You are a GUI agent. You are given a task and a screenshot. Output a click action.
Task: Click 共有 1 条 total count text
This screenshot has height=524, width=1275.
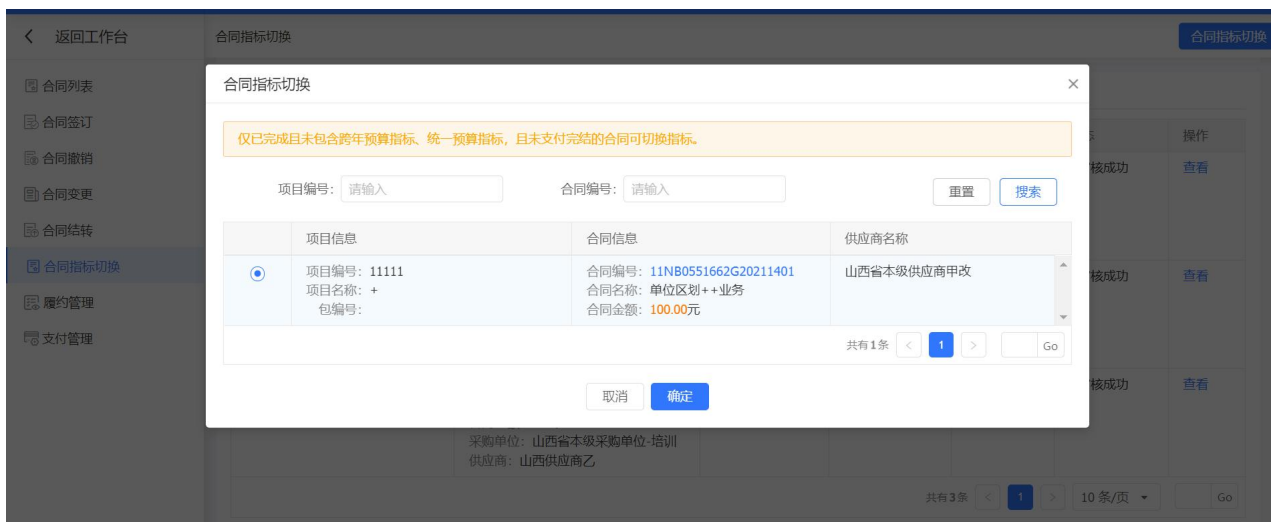tap(867, 345)
